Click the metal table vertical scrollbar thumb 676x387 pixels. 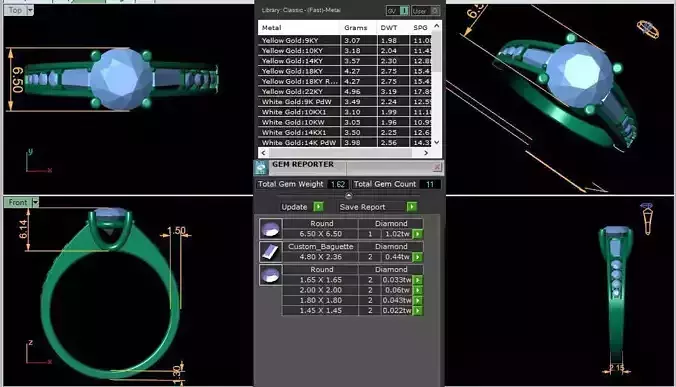click(437, 52)
